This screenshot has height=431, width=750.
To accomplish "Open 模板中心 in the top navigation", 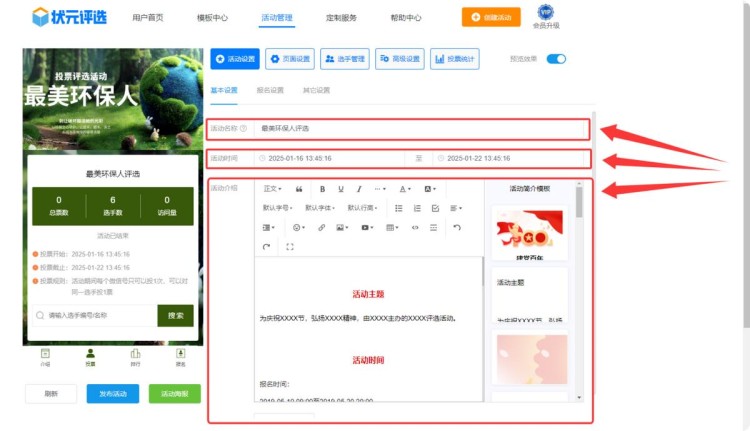I will pos(212,18).
